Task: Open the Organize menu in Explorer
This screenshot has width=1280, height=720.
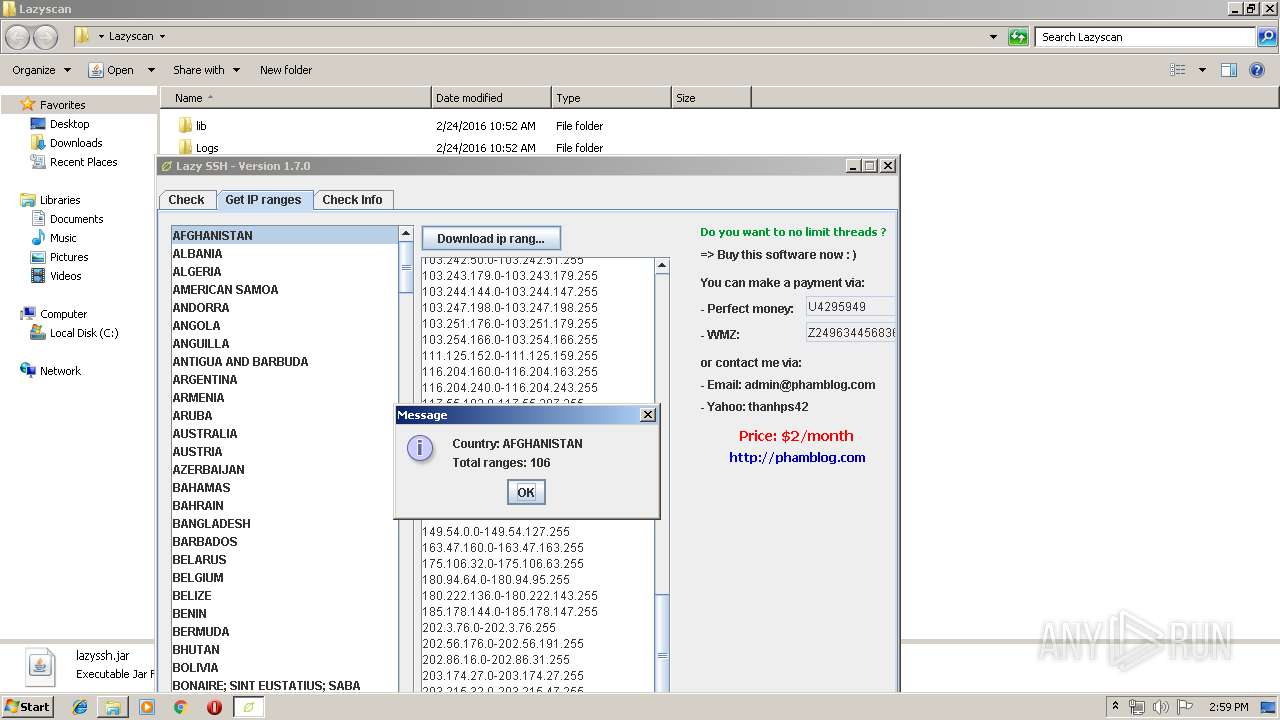Action: pos(42,70)
